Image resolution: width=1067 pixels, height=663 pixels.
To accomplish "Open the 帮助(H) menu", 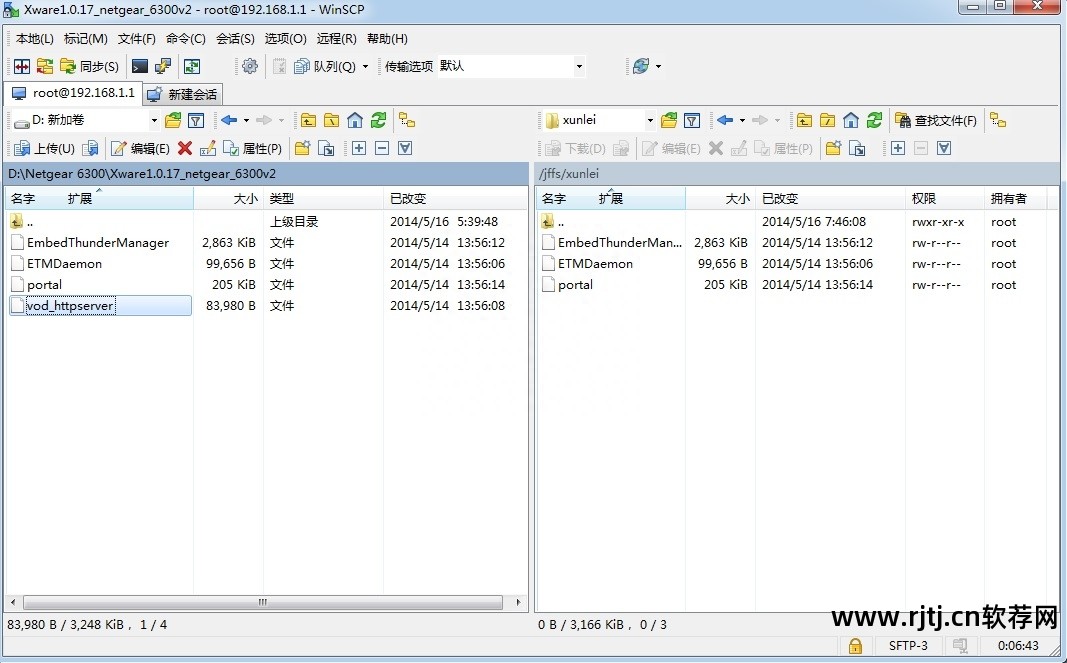I will [x=387, y=39].
